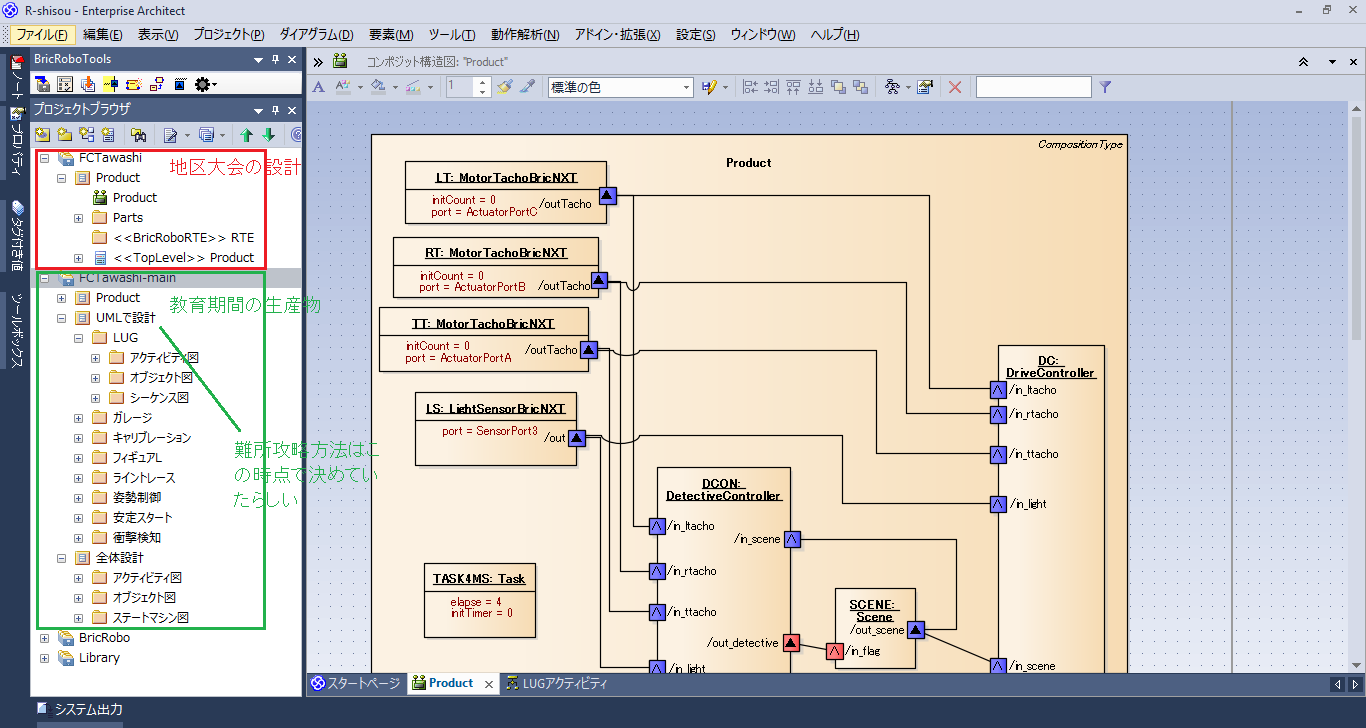
Task: Click the checklist icon in BricRoboTools toolbar
Action: 65,84
